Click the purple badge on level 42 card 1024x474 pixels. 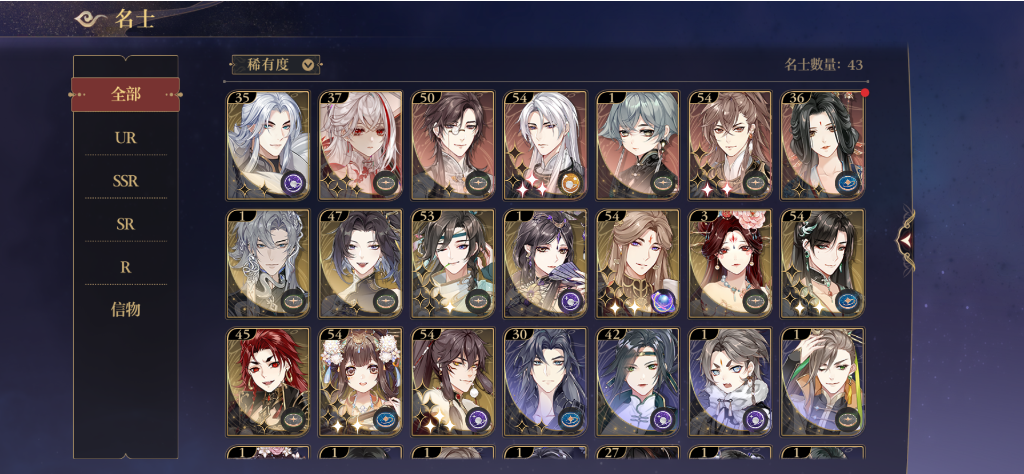pyautogui.click(x=664, y=419)
